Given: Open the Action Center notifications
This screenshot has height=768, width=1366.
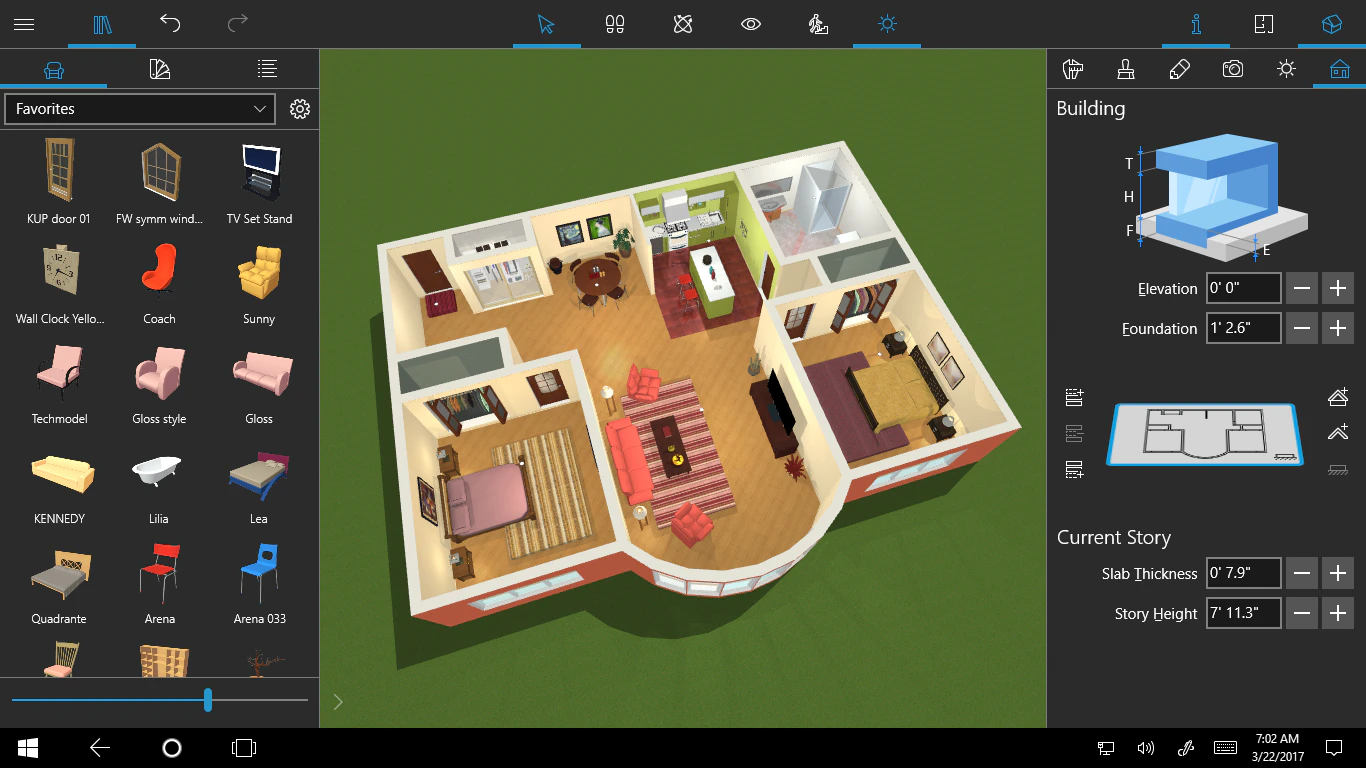Looking at the screenshot, I should click(1333, 747).
